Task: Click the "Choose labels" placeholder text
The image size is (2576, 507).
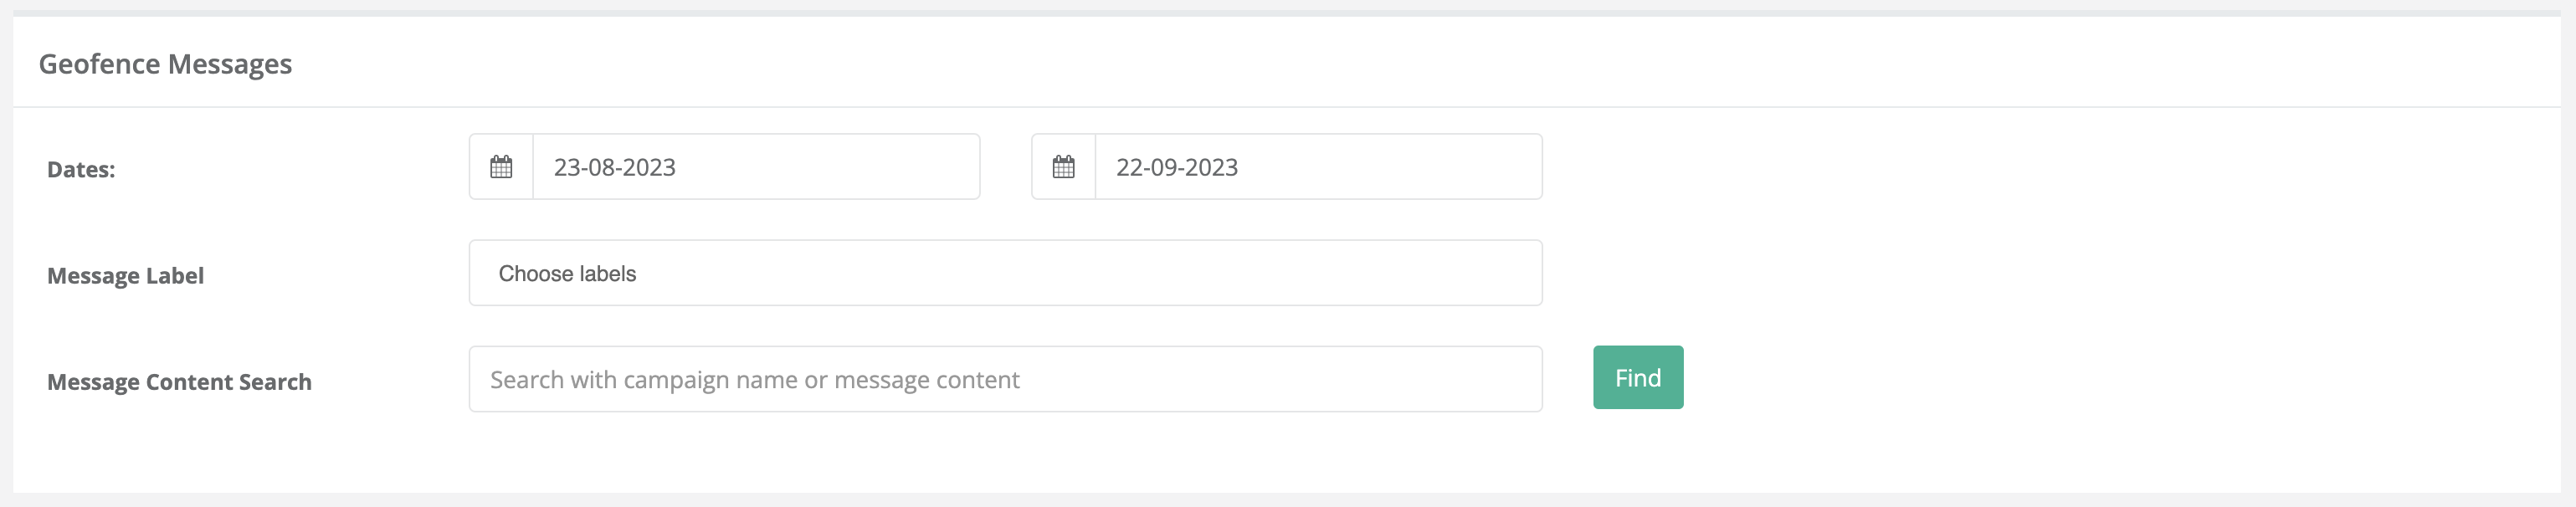Action: 567,274
